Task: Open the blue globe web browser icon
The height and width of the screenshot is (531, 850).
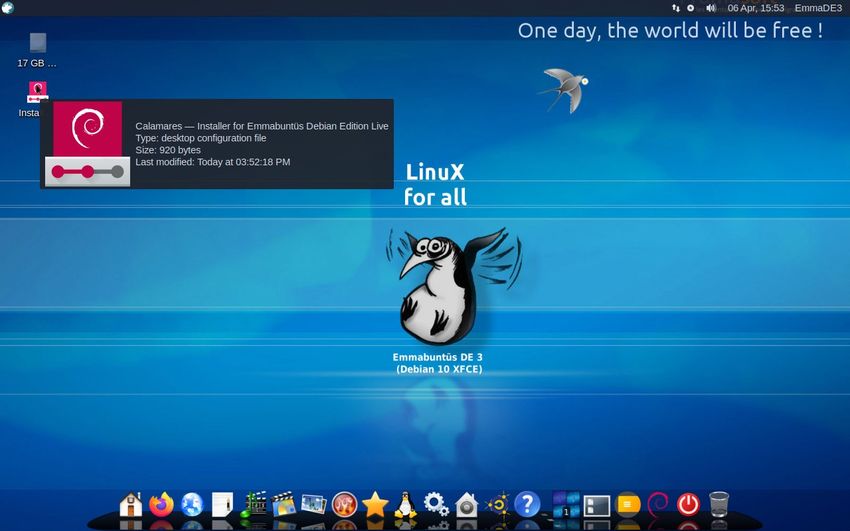Action: pyautogui.click(x=192, y=504)
